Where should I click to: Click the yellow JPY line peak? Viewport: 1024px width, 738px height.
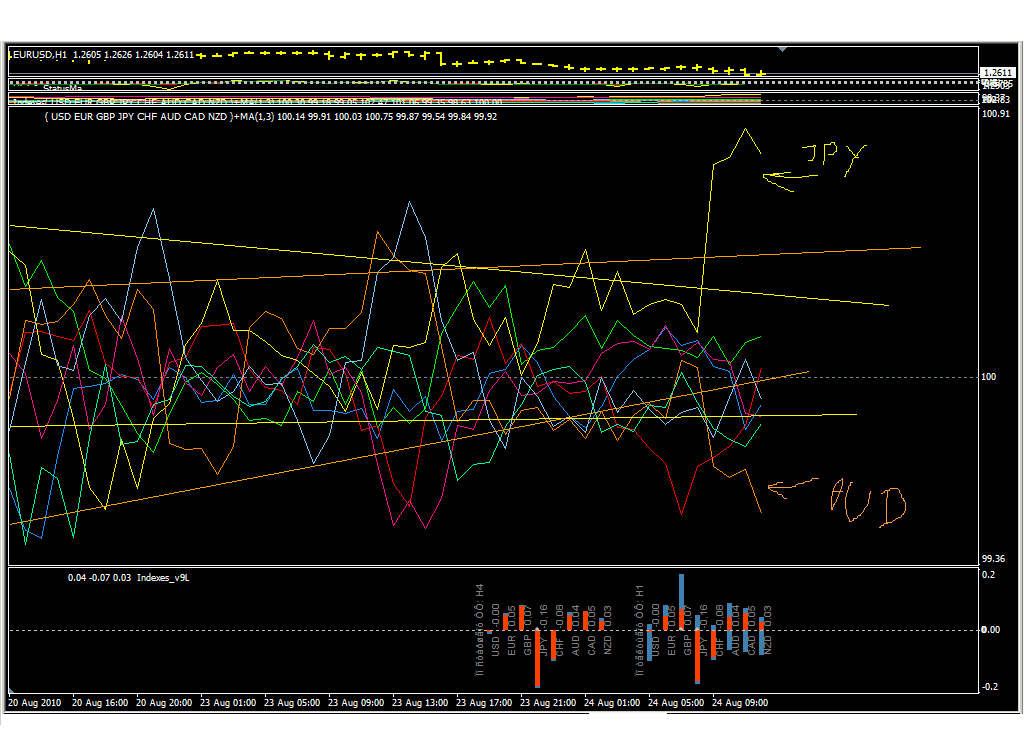[x=746, y=130]
